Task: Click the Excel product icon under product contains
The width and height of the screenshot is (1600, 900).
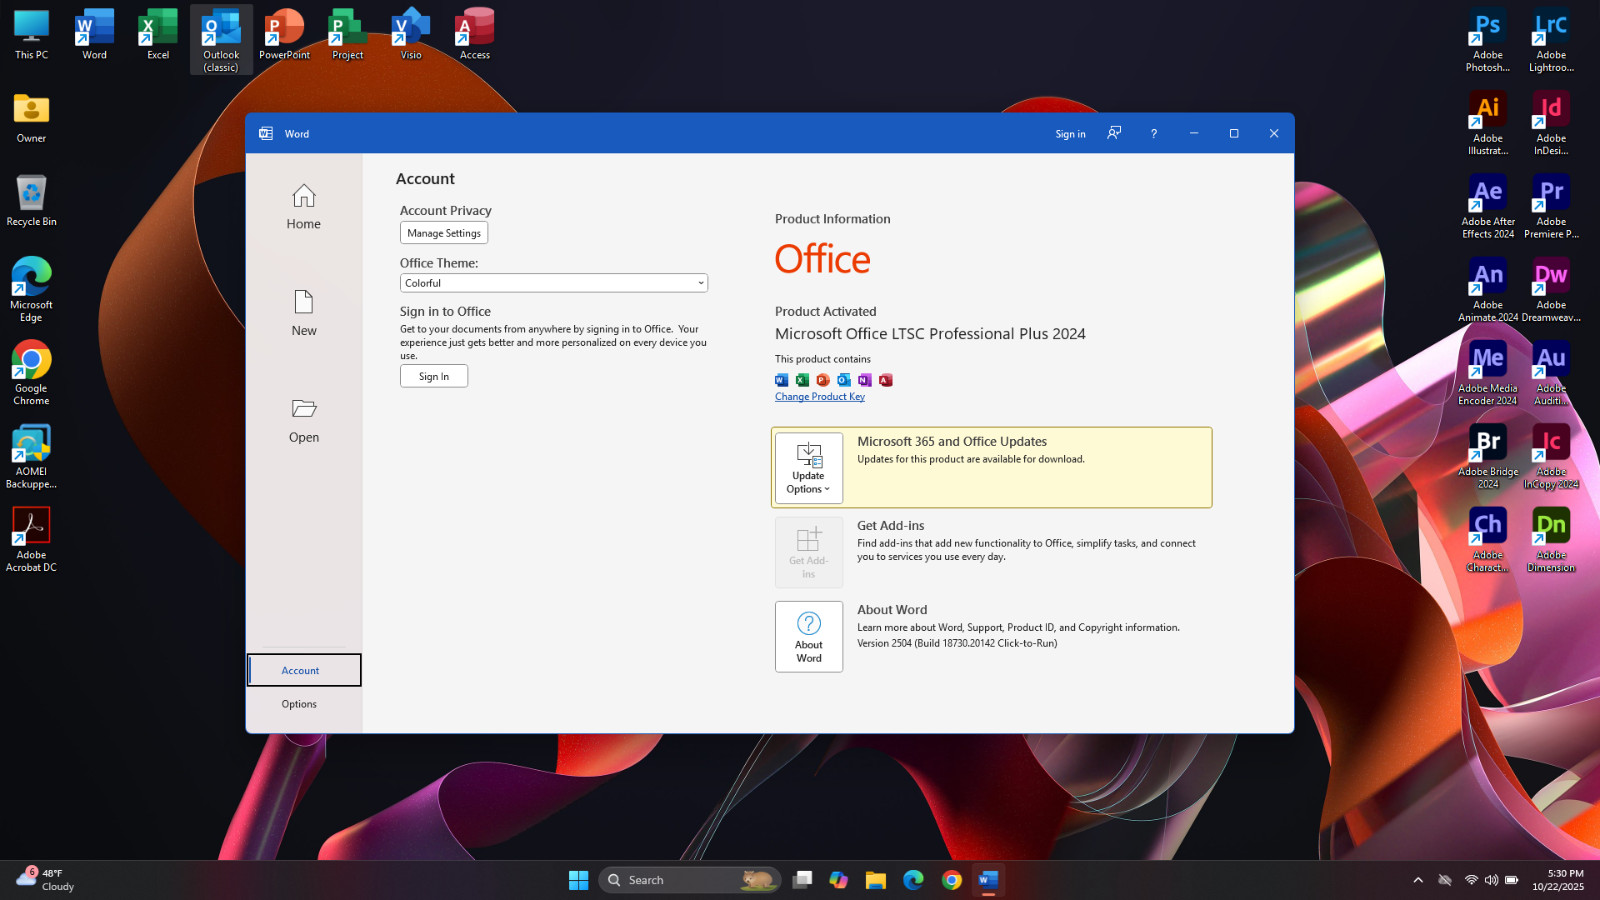Action: pos(802,380)
